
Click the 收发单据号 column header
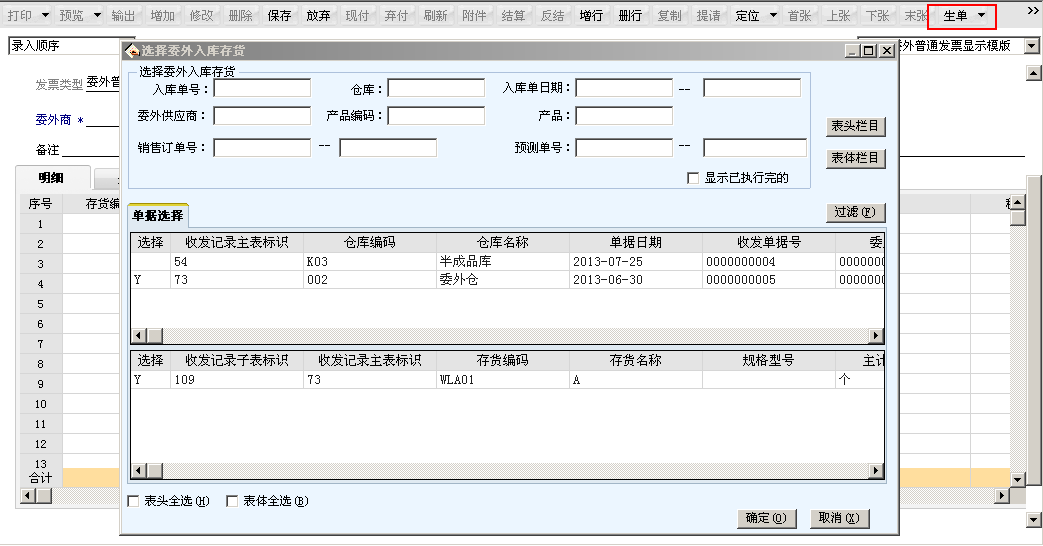[x=768, y=243]
